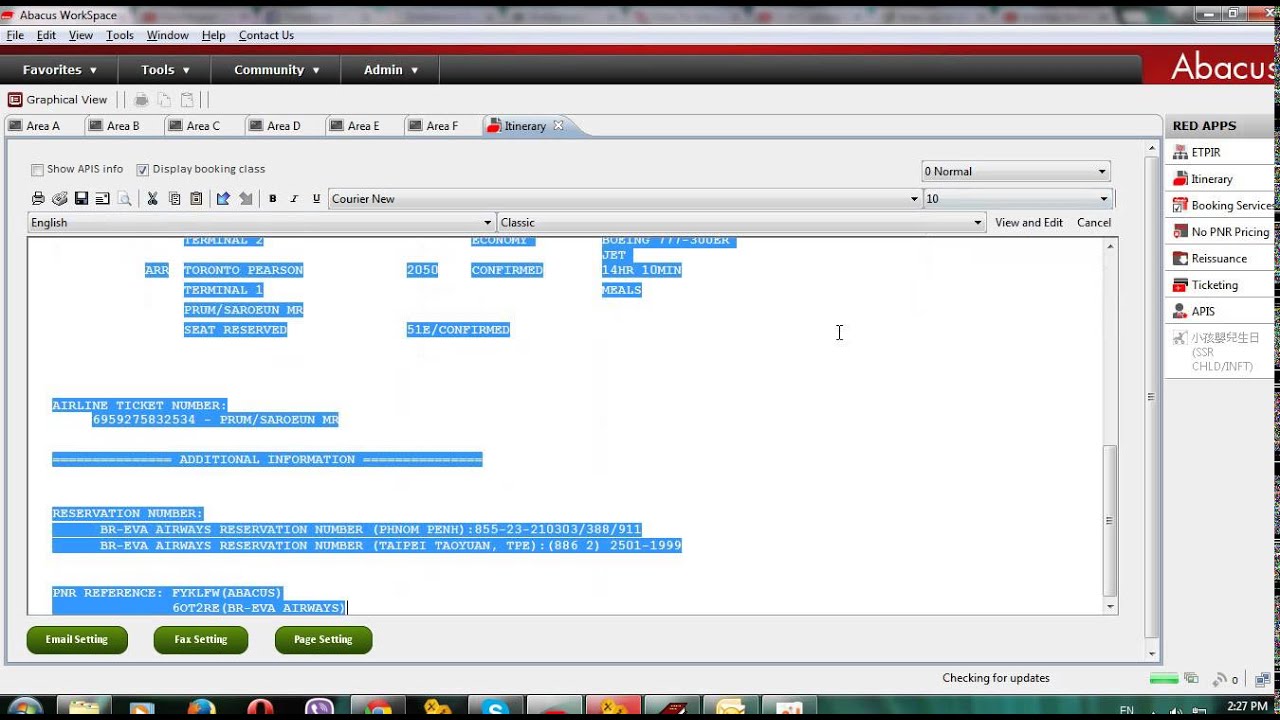The width and height of the screenshot is (1280, 720).
Task: Open Page Setting
Action: click(323, 640)
